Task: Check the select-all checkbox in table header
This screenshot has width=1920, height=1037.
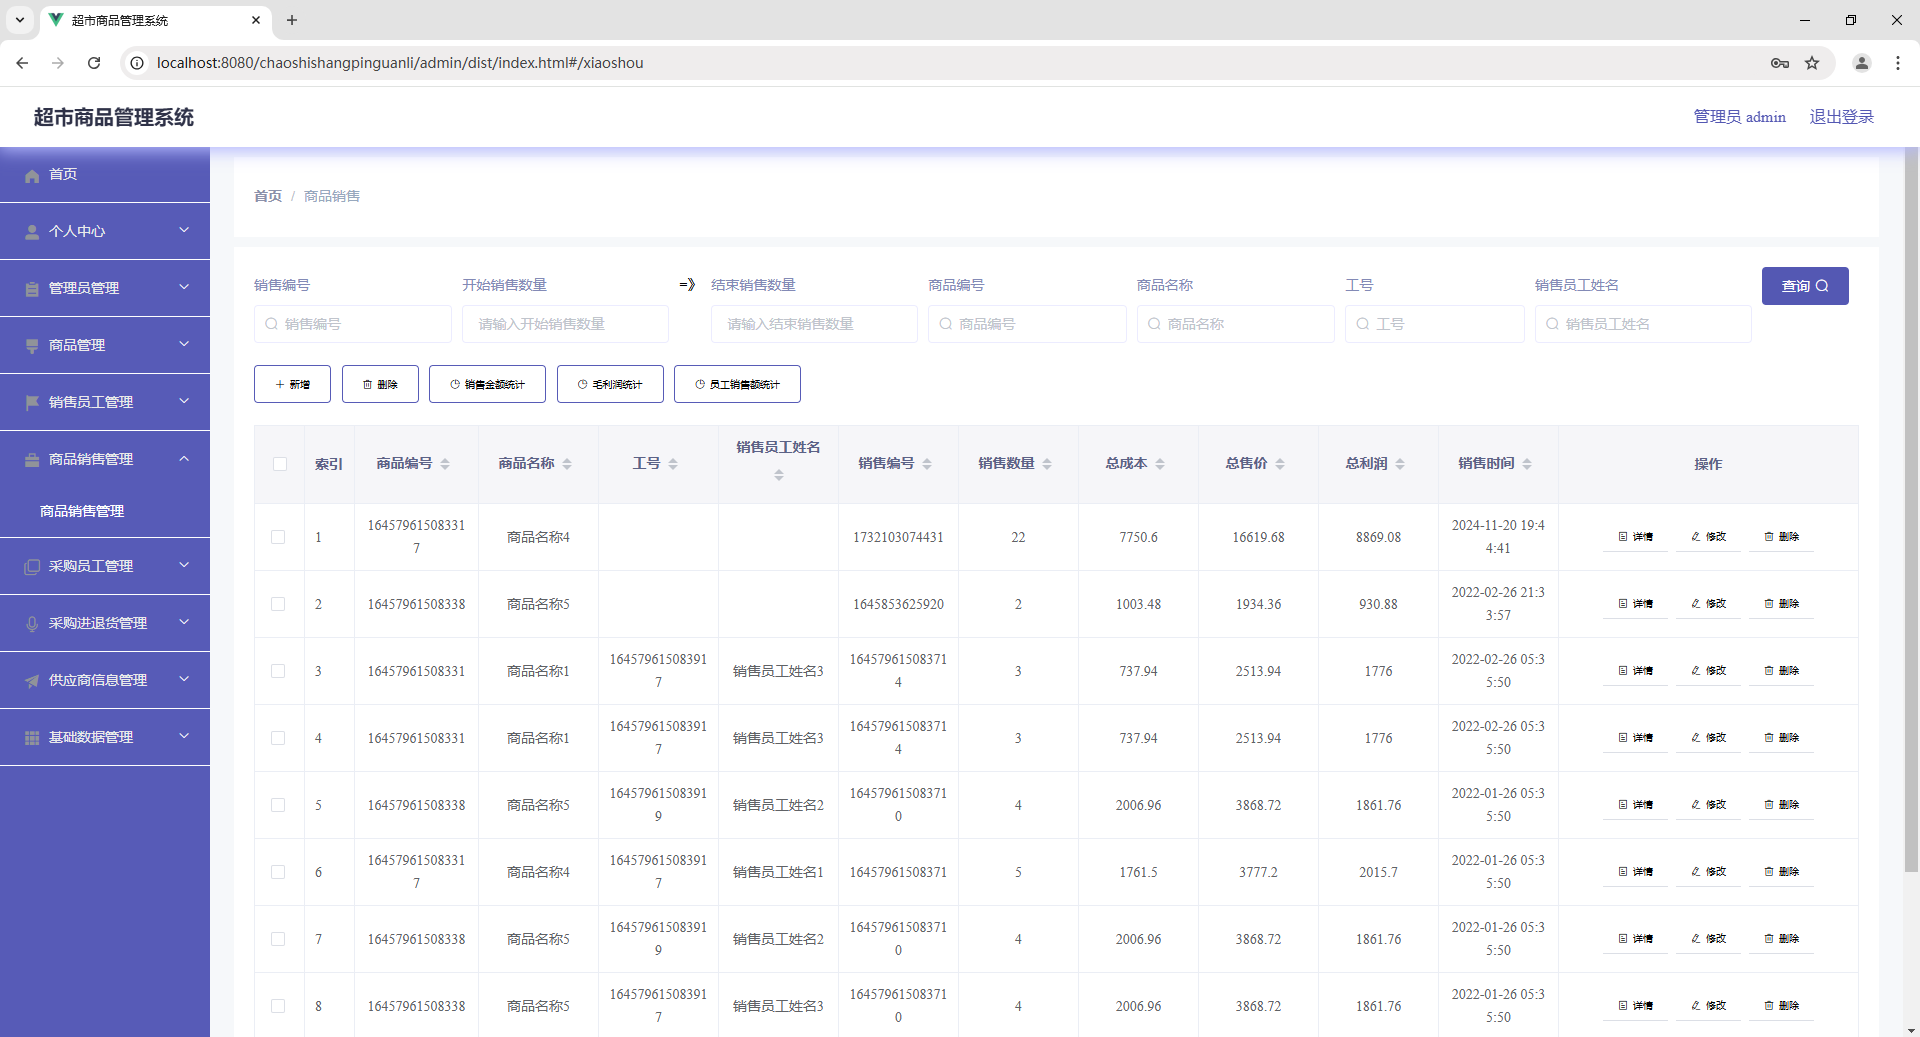Action: (279, 464)
